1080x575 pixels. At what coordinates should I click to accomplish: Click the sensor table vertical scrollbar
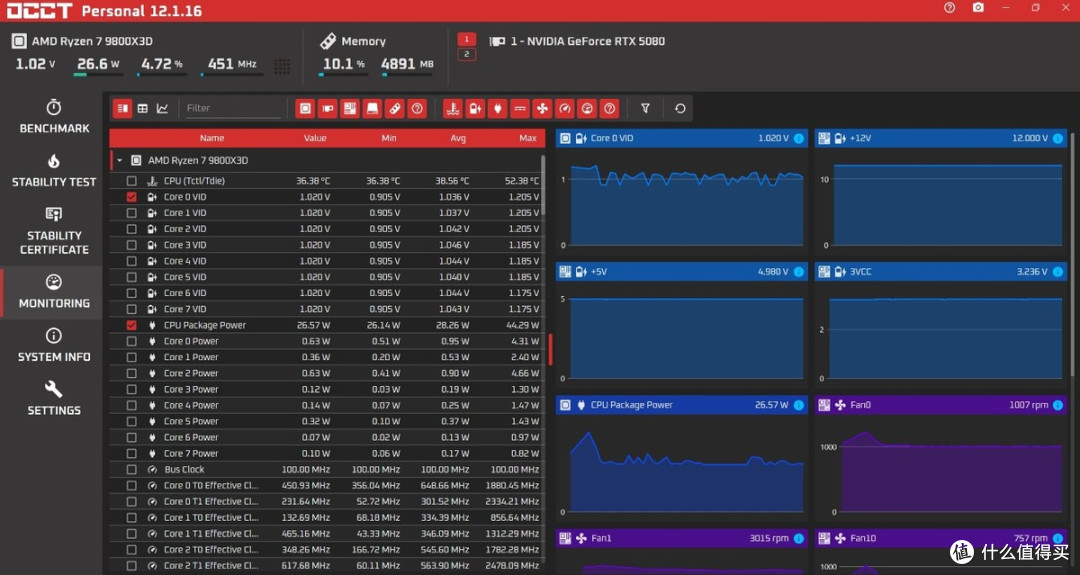click(543, 186)
